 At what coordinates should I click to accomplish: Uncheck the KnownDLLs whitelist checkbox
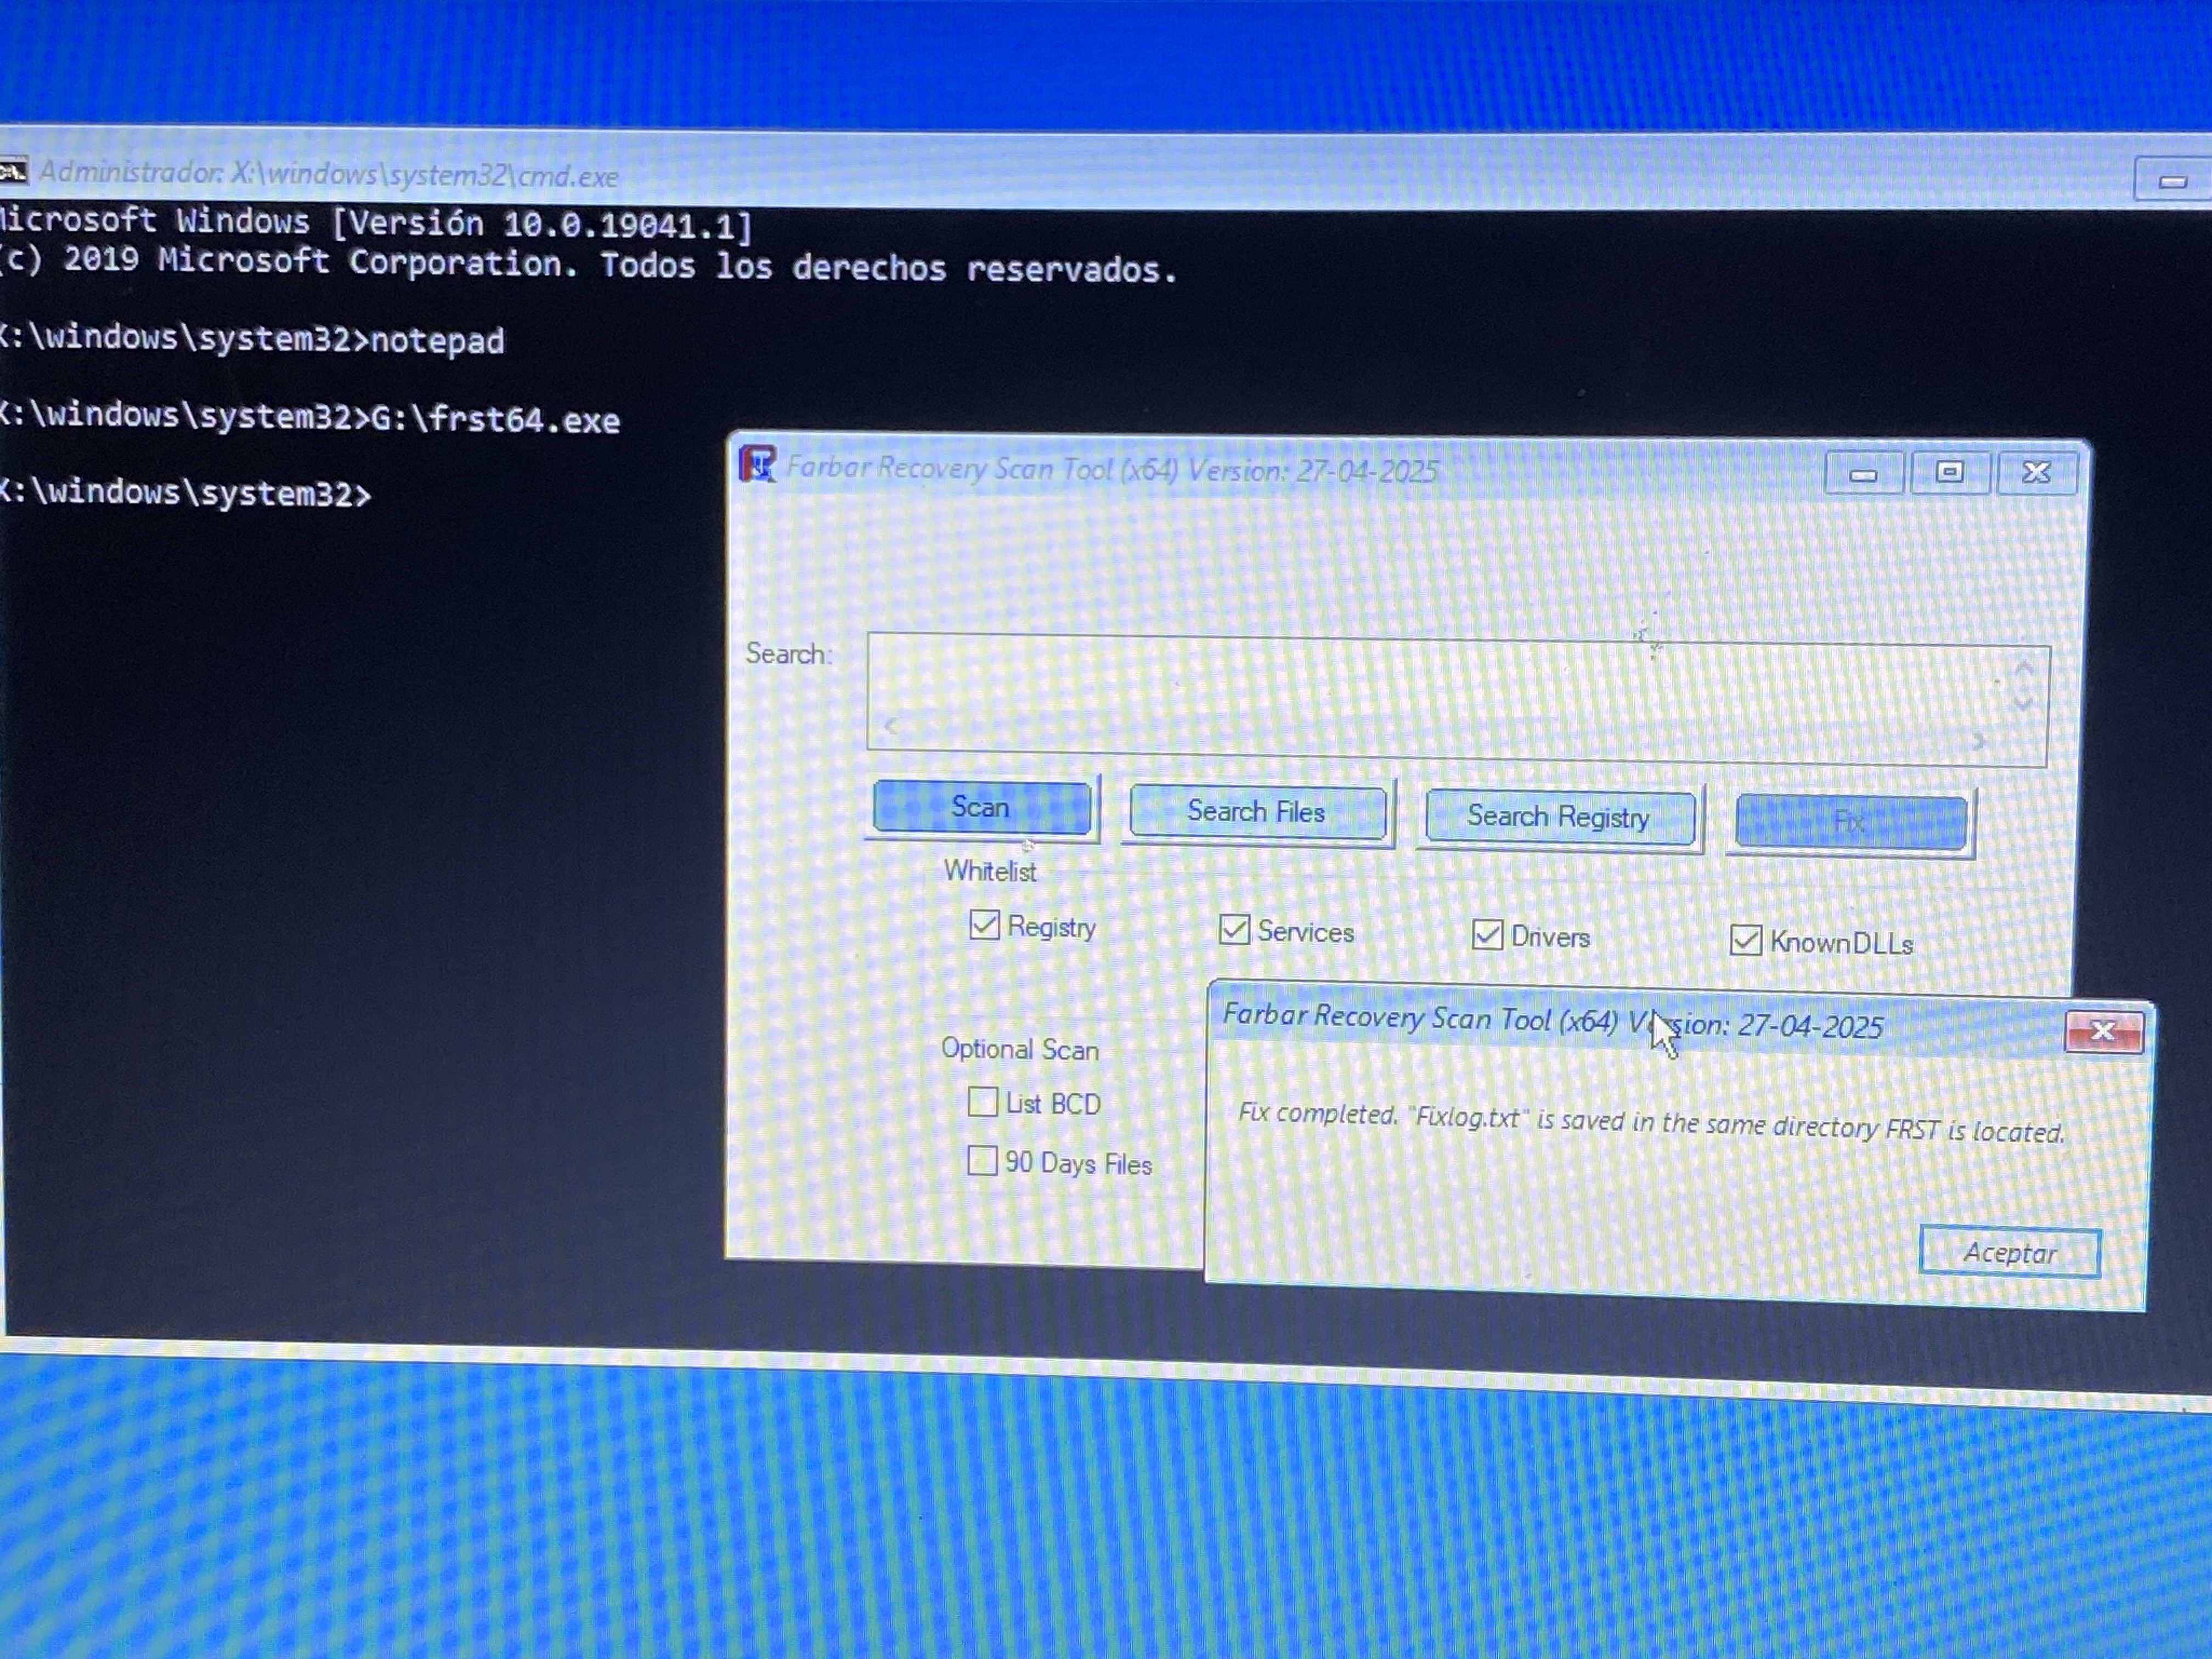(1746, 940)
